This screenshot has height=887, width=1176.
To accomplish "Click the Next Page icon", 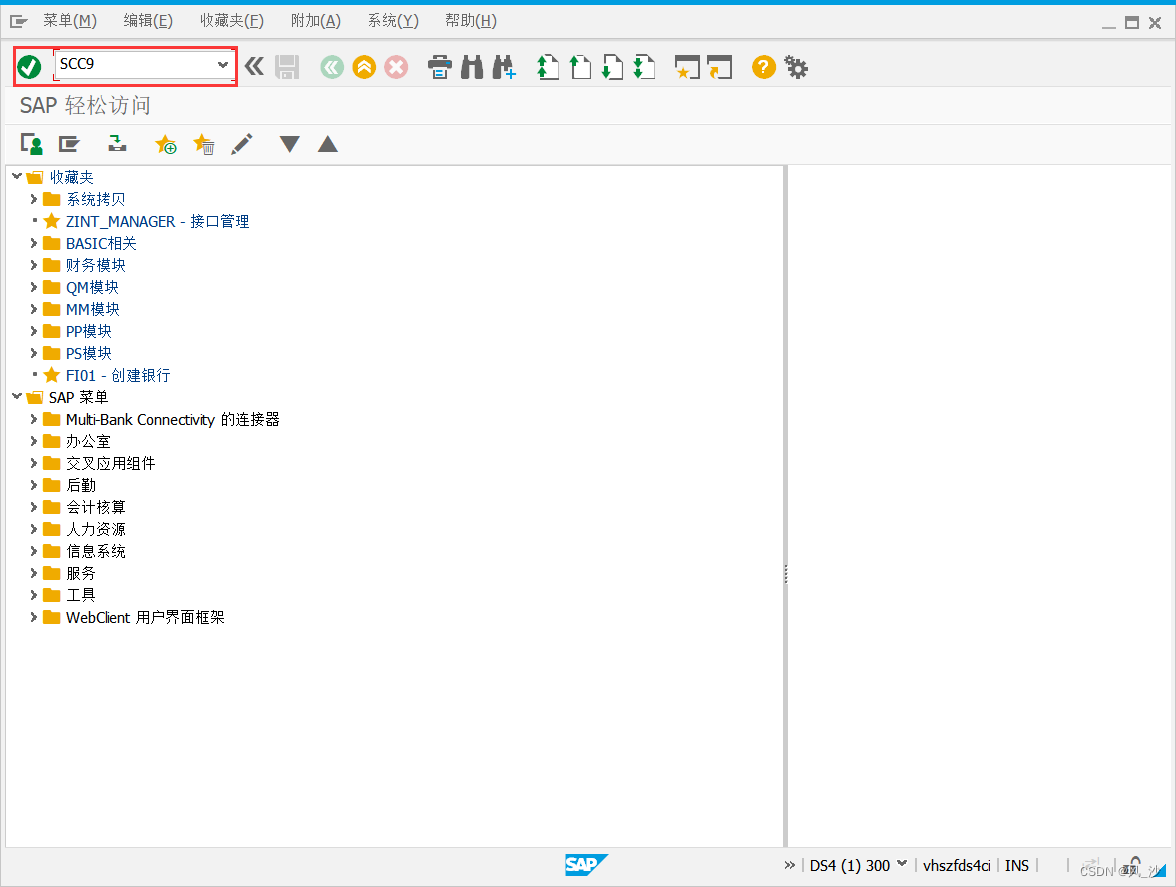I will [x=613, y=67].
